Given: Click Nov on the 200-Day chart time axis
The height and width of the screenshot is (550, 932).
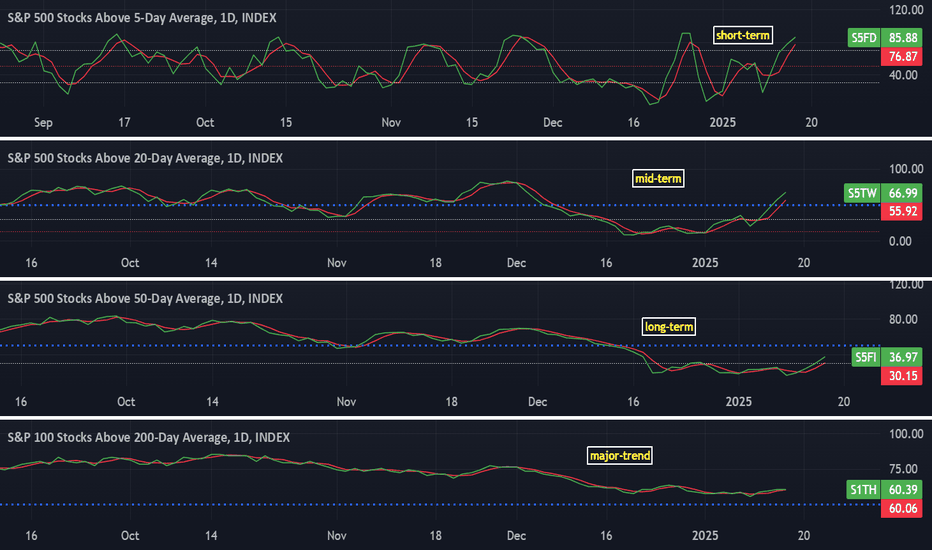Looking at the screenshot, I should (x=336, y=536).
